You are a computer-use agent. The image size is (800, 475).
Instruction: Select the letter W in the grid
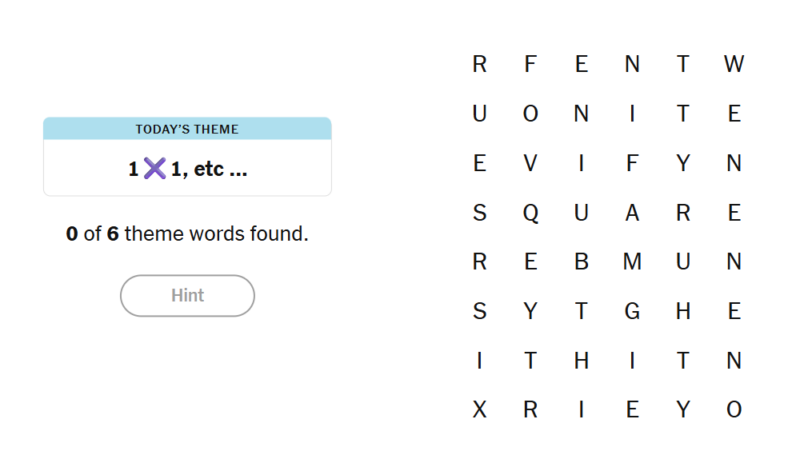(x=734, y=64)
